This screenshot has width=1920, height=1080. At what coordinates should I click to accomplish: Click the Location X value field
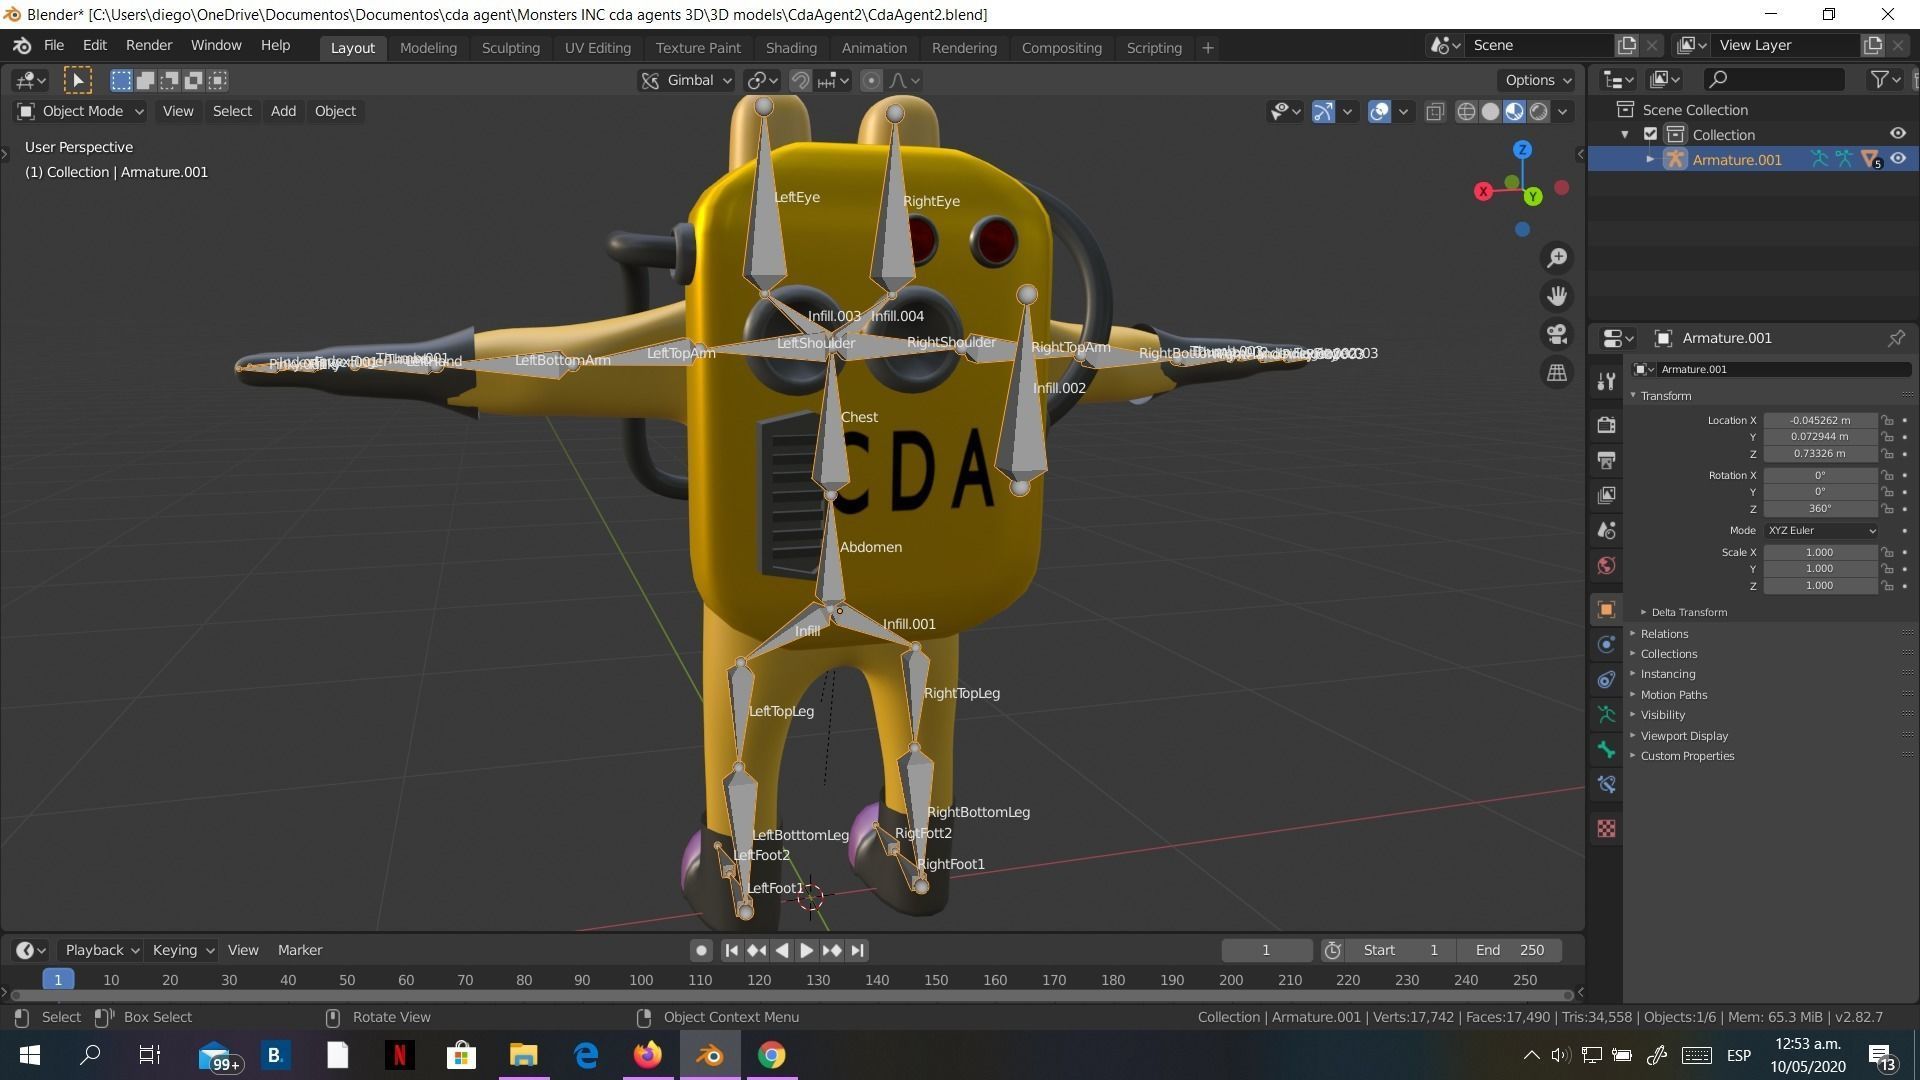tap(1819, 420)
